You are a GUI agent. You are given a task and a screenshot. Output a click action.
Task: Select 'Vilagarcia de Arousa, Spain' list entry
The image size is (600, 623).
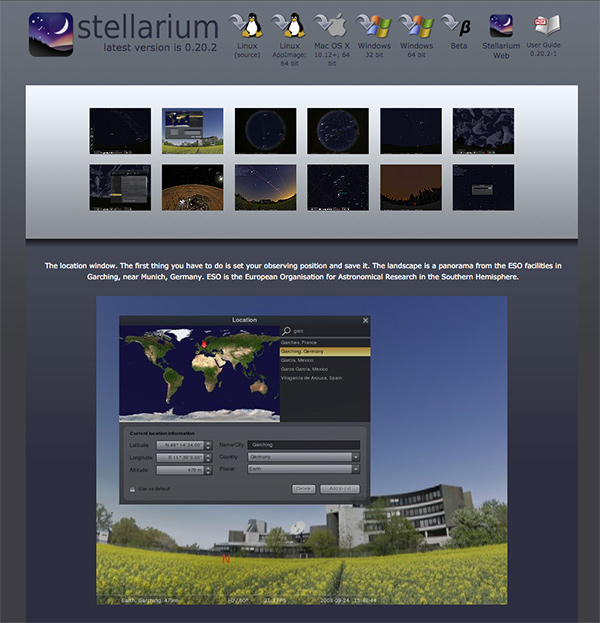pyautogui.click(x=325, y=378)
